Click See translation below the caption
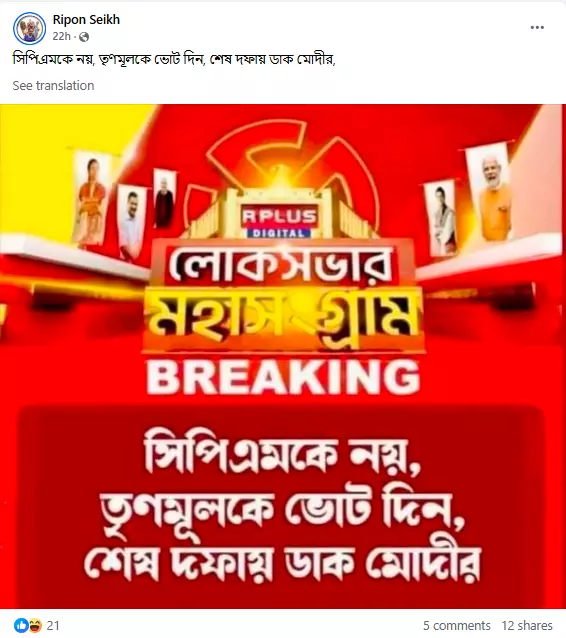The image size is (566, 638). [53, 85]
